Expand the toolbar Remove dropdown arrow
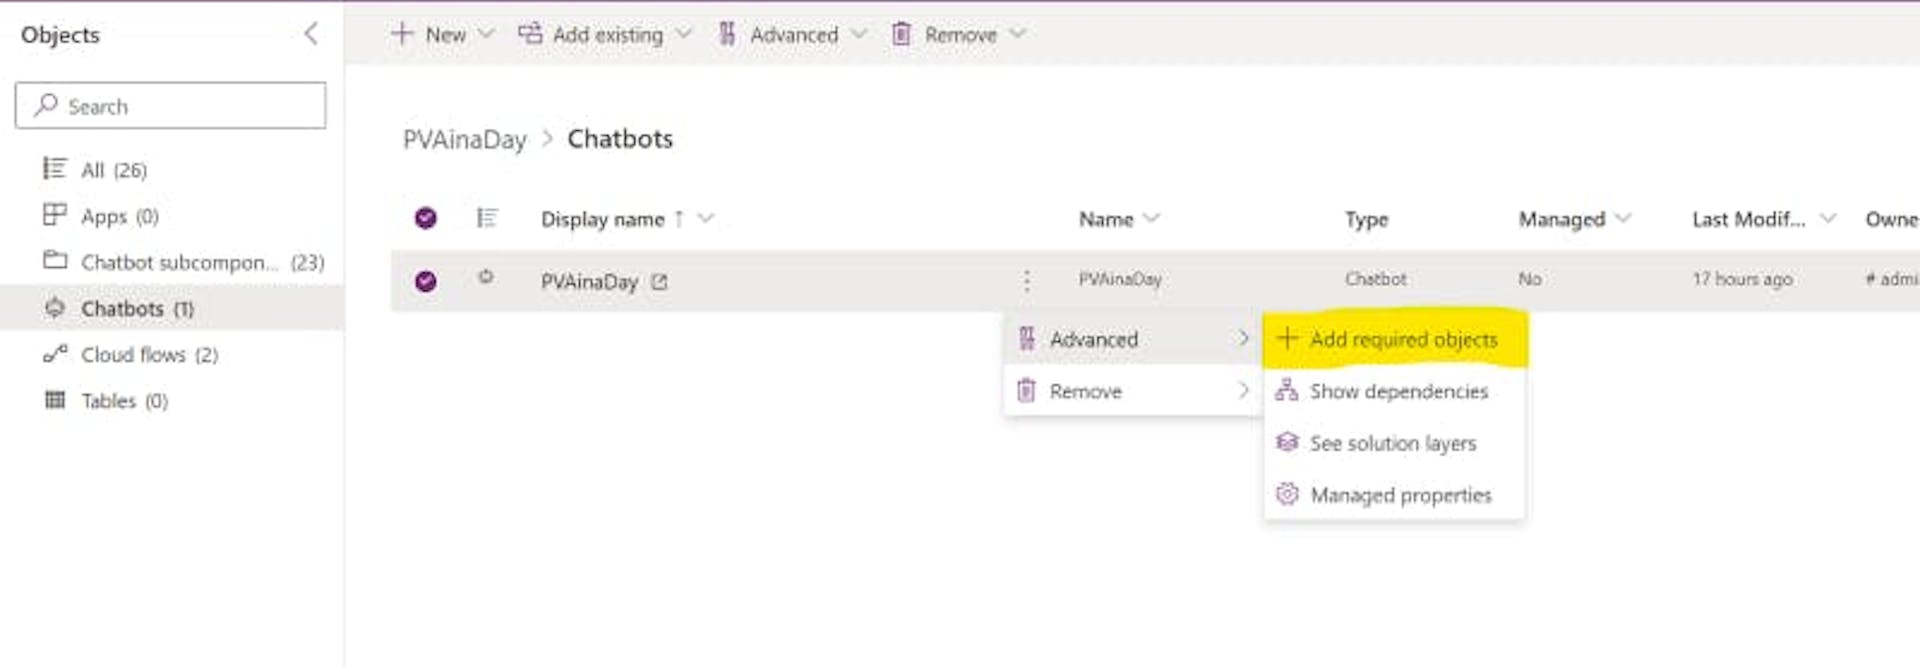Image resolution: width=1920 pixels, height=667 pixels. pos(1018,34)
